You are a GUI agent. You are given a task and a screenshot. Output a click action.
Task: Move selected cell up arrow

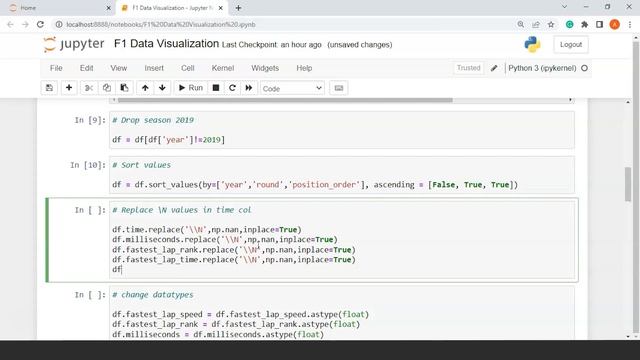pos(145,88)
